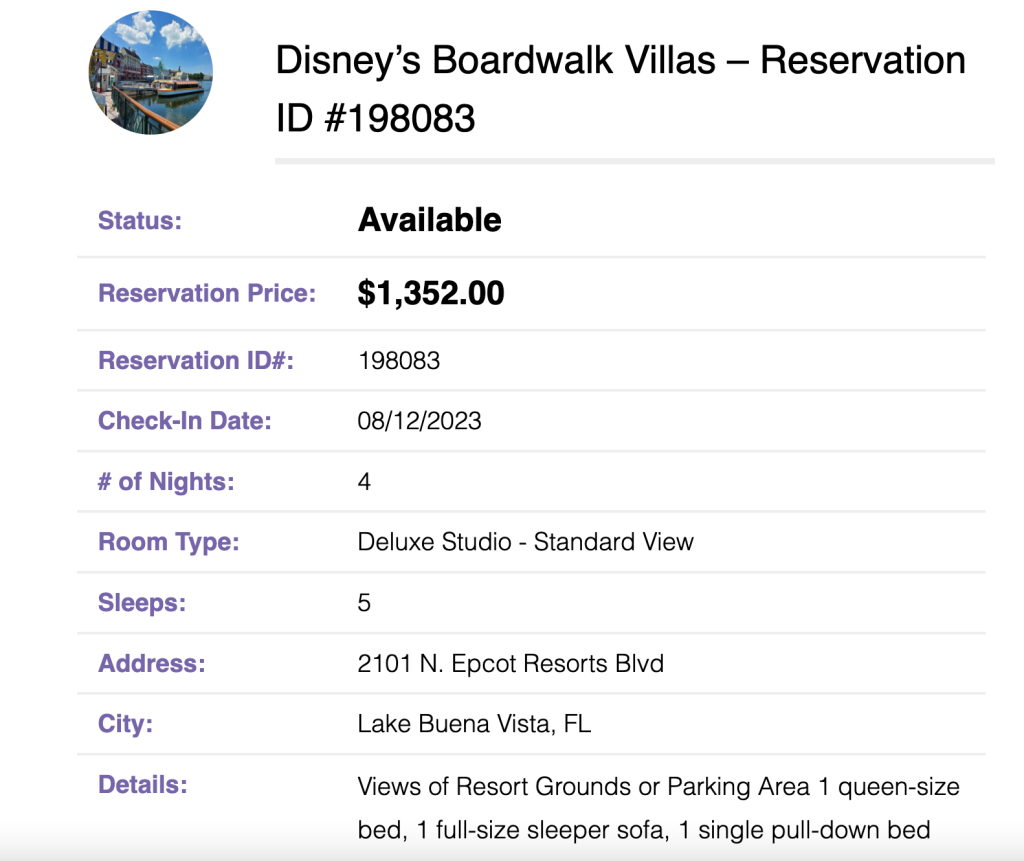Click the Lake Buena Vista, FL city text

pos(474,724)
